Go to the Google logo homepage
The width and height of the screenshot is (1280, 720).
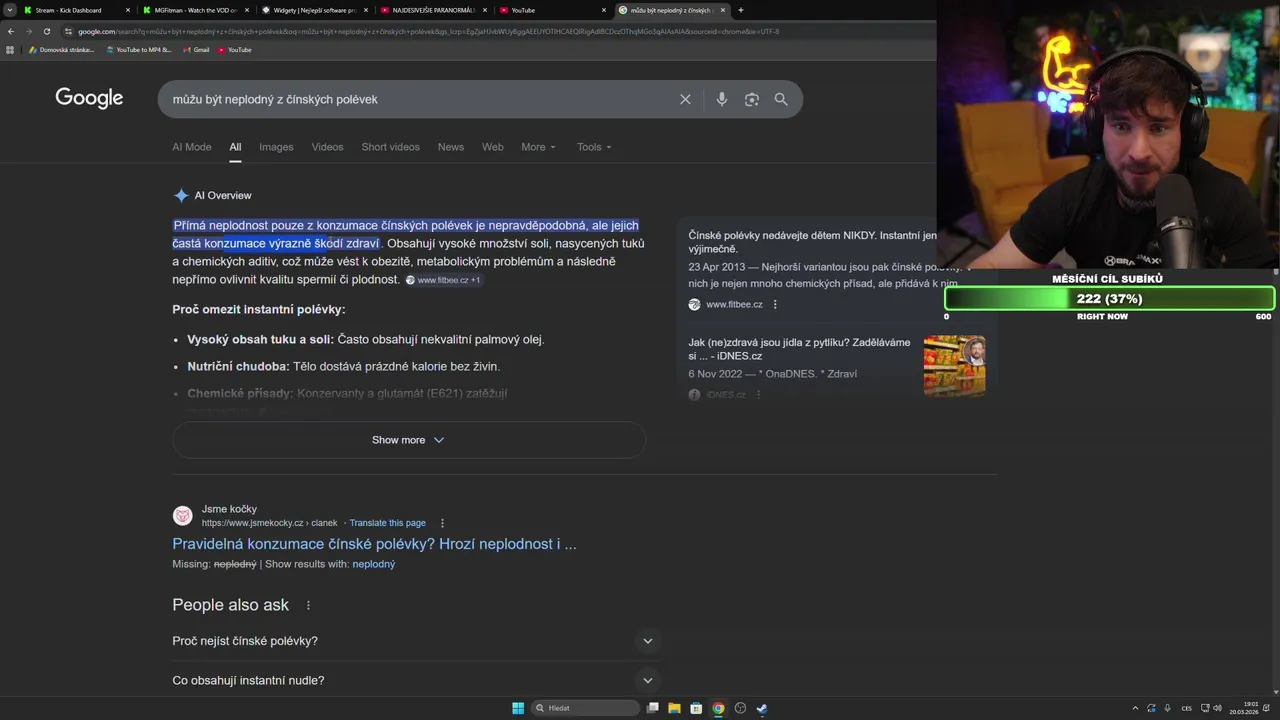89,98
